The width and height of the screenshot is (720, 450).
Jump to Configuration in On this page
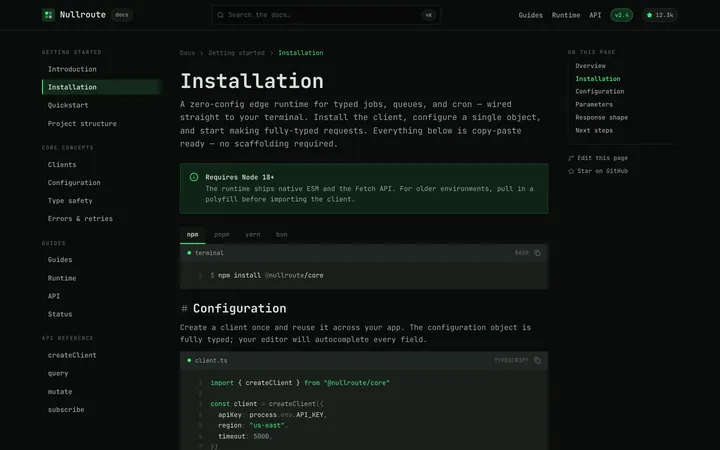pos(600,92)
